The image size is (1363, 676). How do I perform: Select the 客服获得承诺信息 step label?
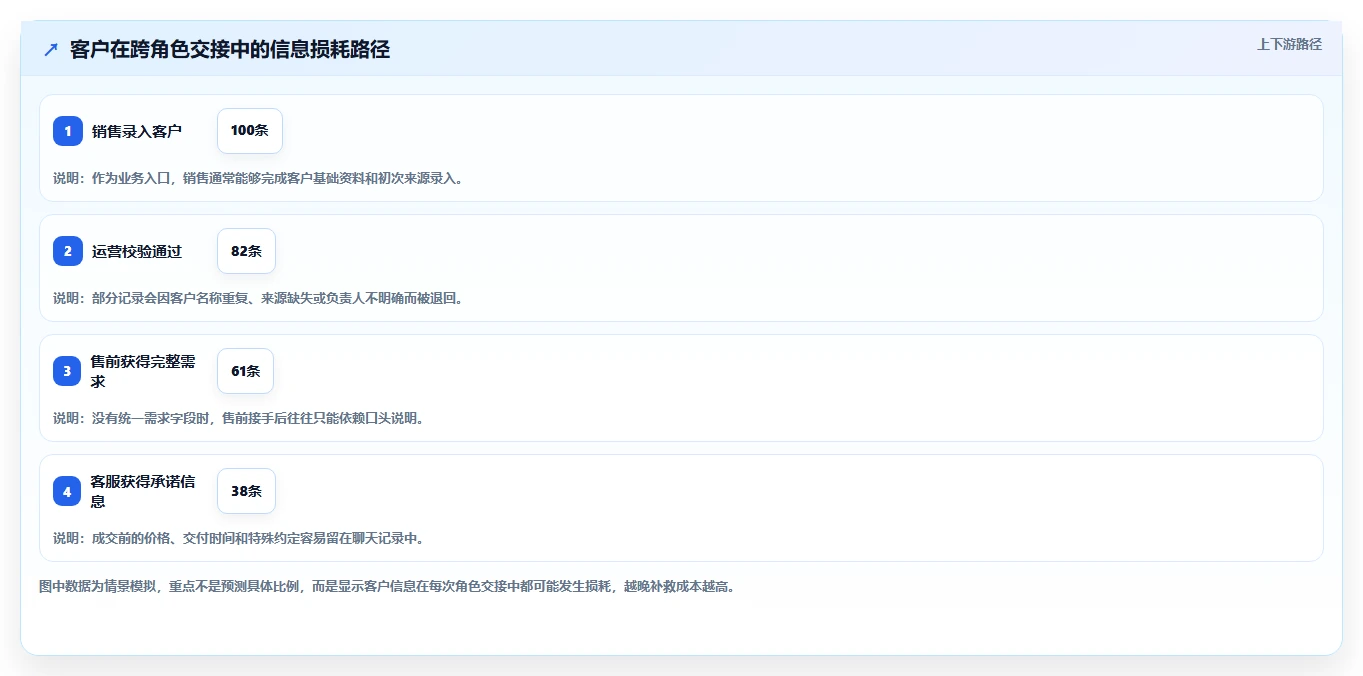143,491
